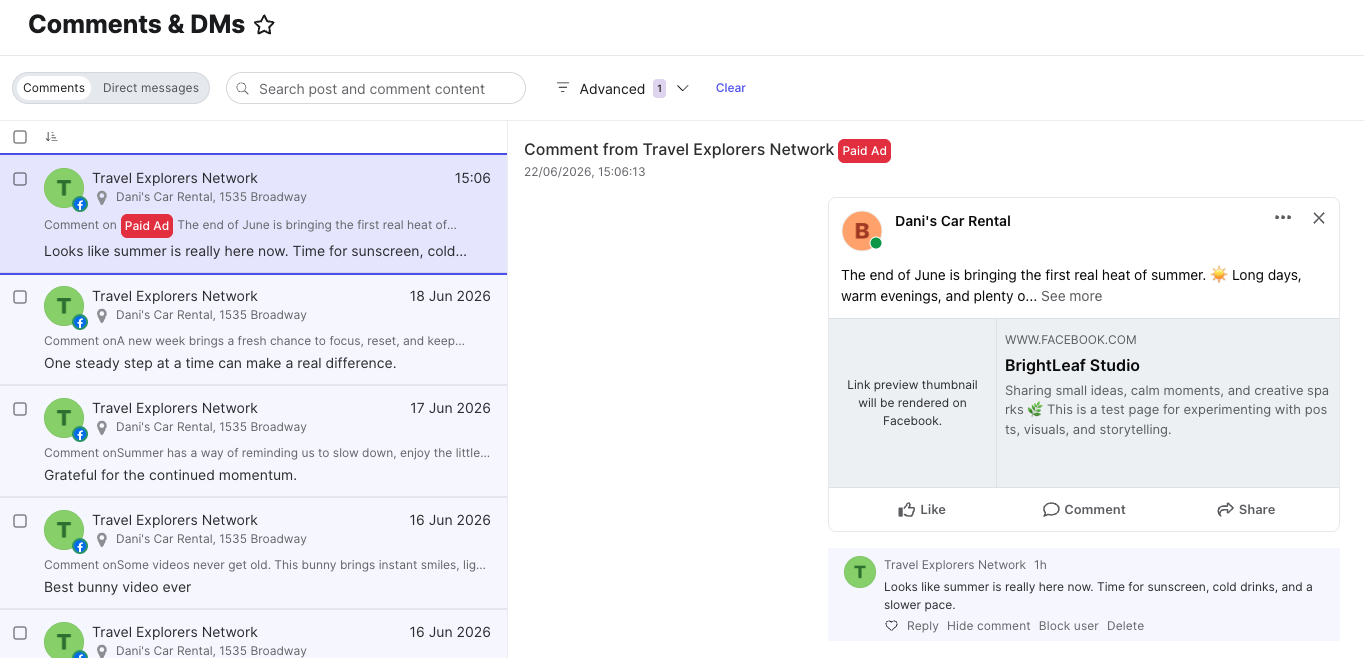Click the Comment button on post
The image size is (1364, 658).
pyautogui.click(x=1084, y=509)
